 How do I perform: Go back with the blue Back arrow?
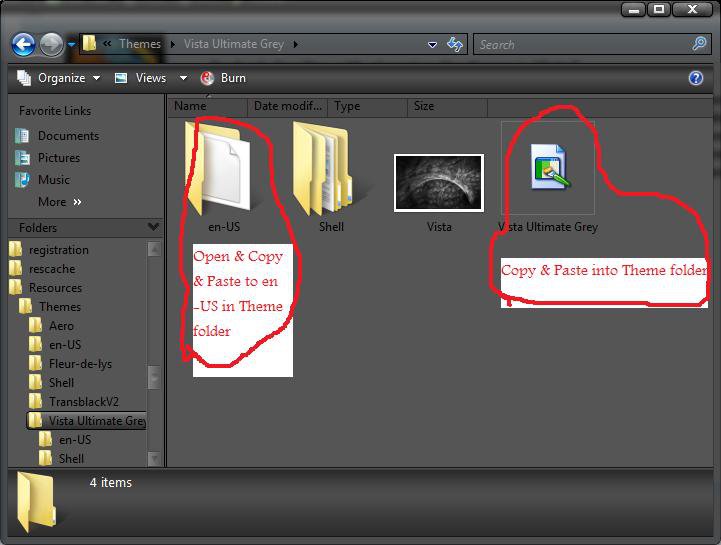[x=23, y=45]
